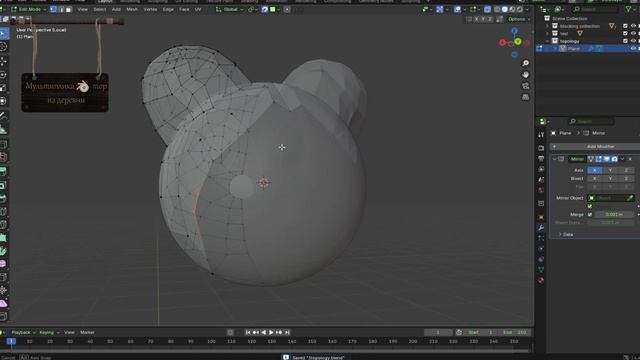Image resolution: width=640 pixels, height=360 pixels.
Task: Open the World properties tab
Action: [x=541, y=190]
